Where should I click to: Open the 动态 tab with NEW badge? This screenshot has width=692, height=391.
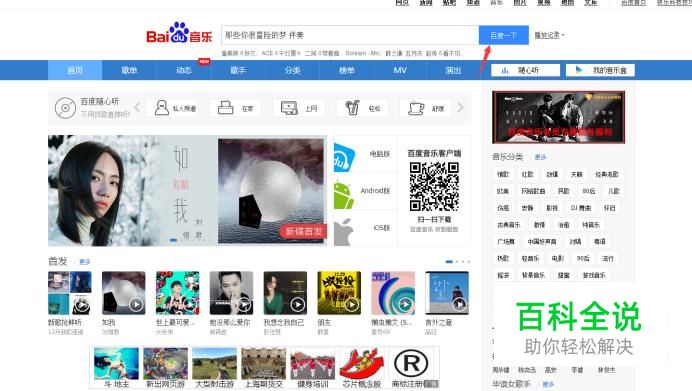(x=184, y=70)
